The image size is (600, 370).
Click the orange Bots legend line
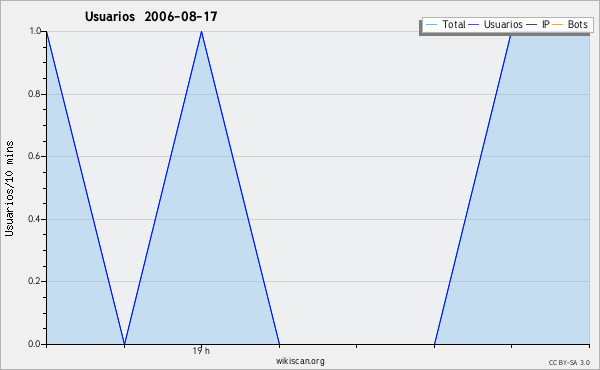click(x=558, y=25)
